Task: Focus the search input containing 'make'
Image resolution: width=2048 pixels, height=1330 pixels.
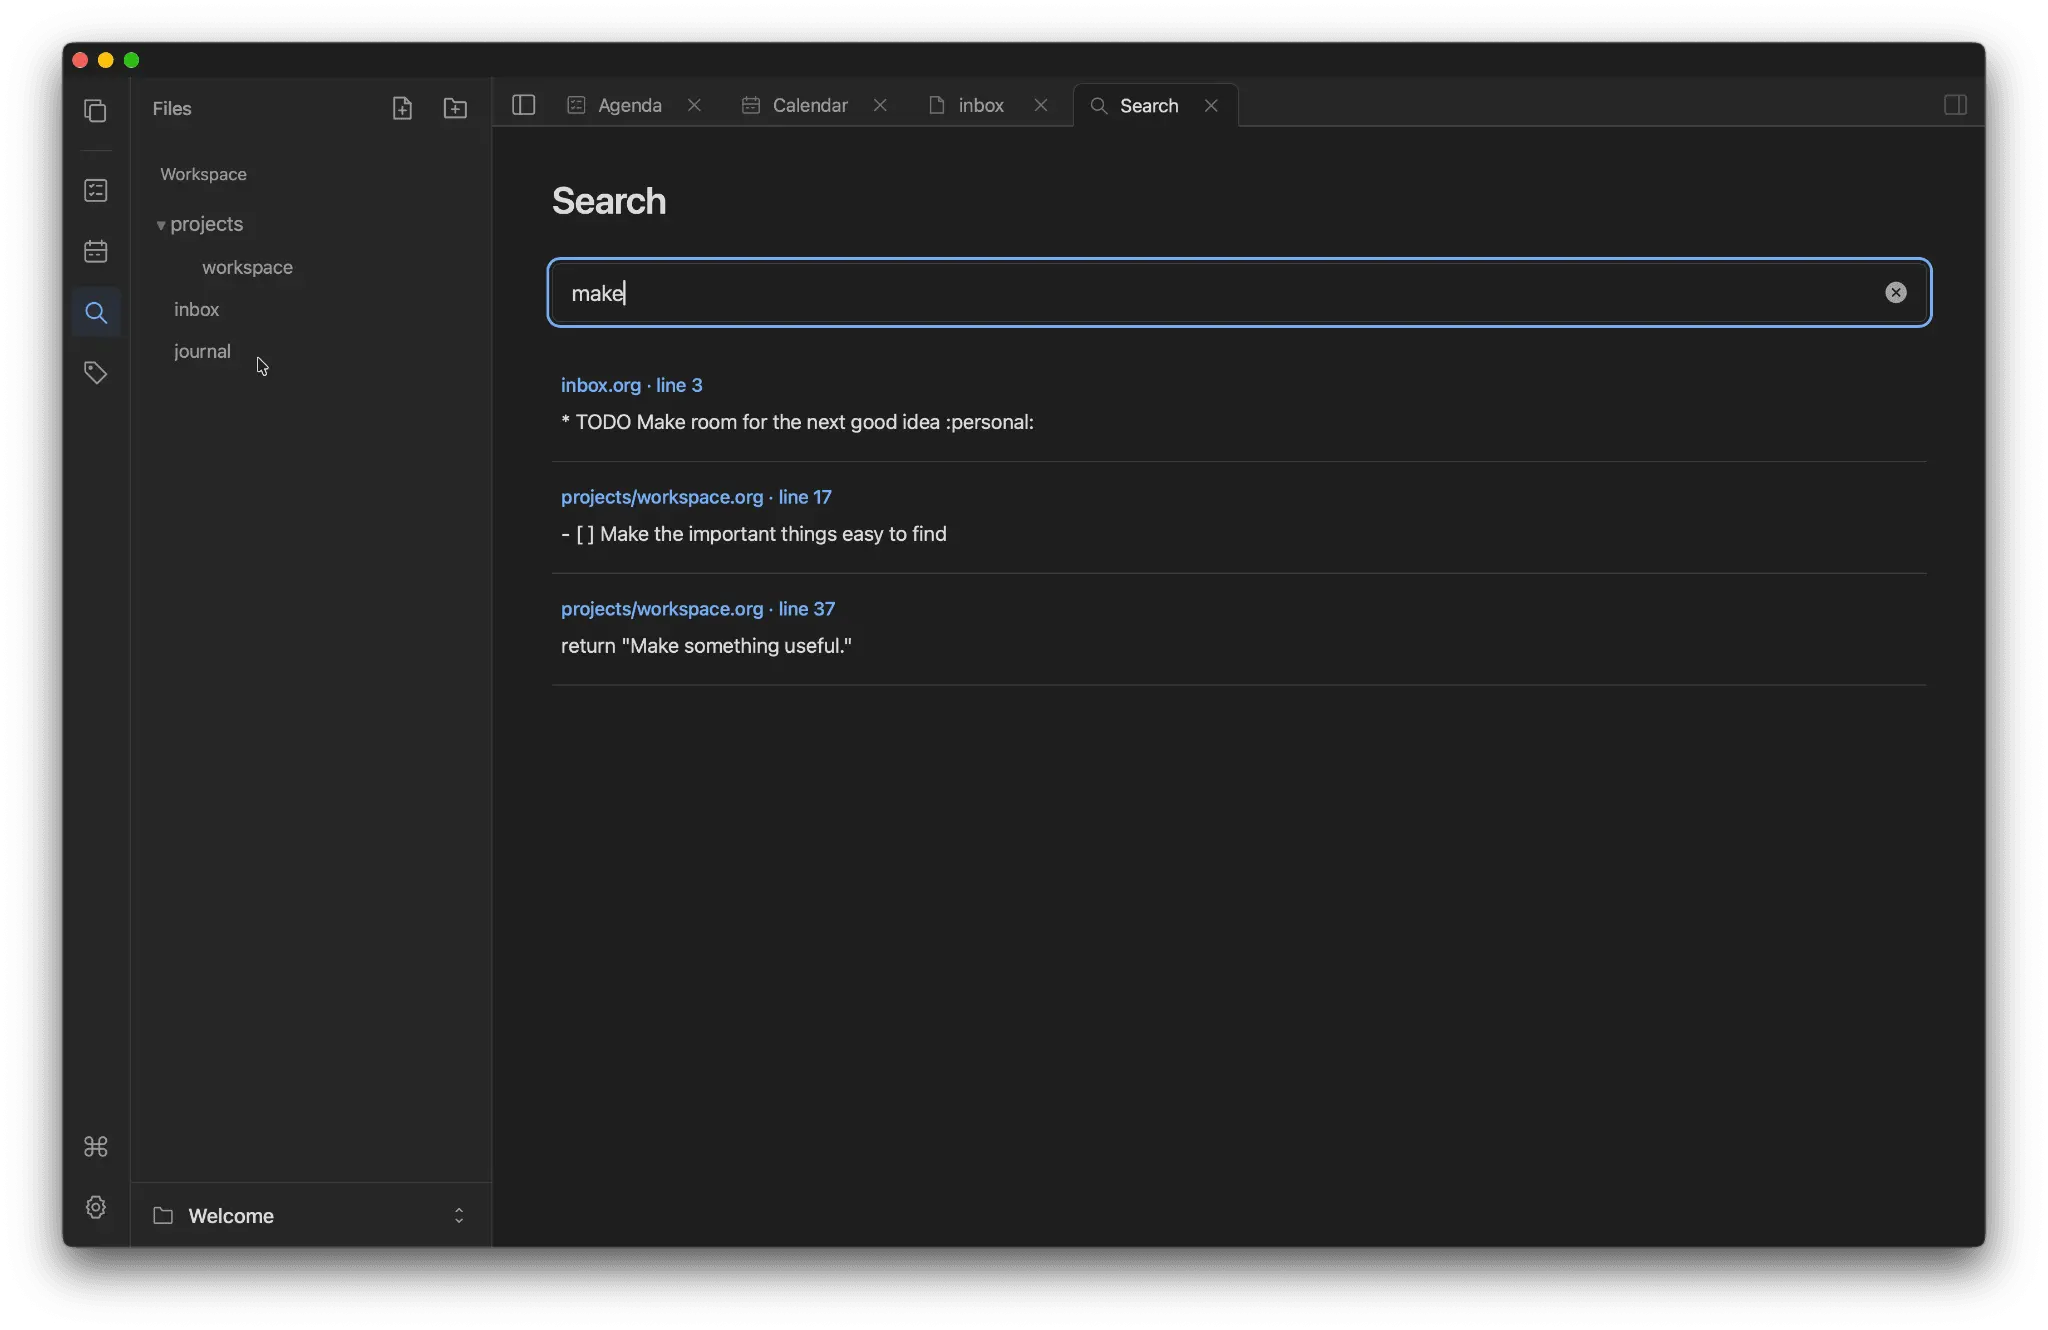Action: [x=1239, y=292]
